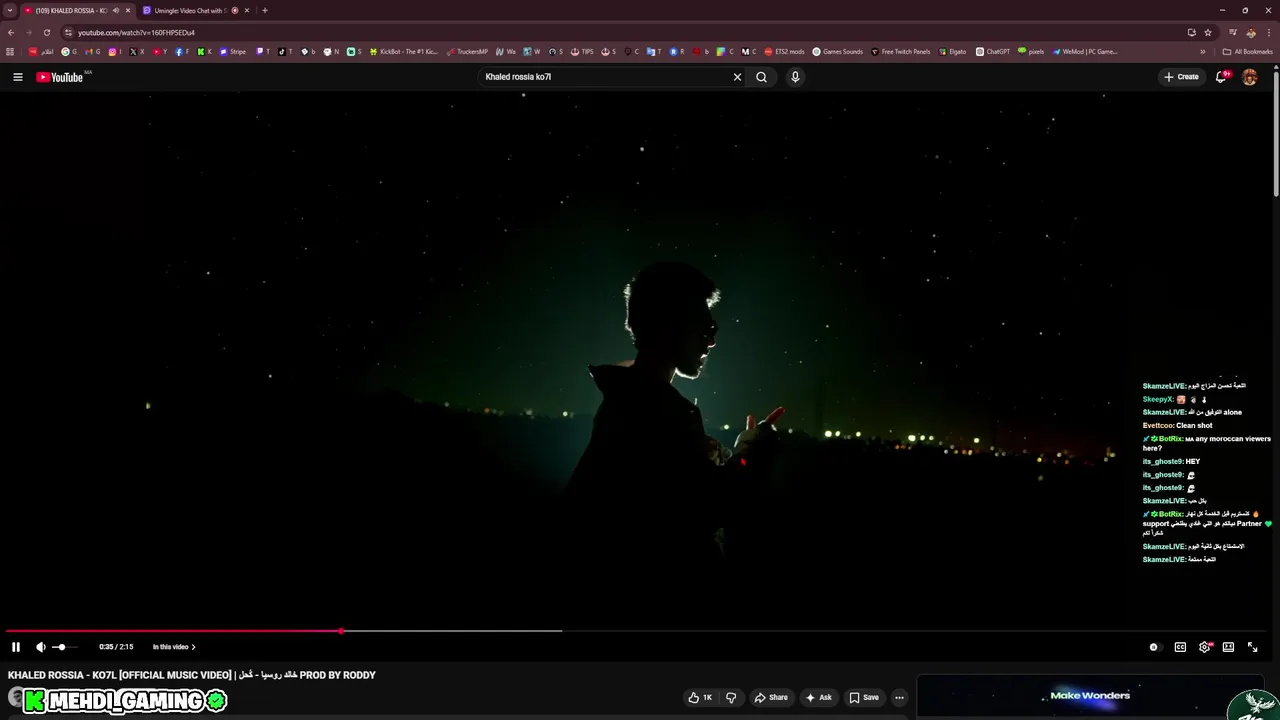Open YouTube notifications bell
The image size is (1280, 720).
[x=1221, y=77]
